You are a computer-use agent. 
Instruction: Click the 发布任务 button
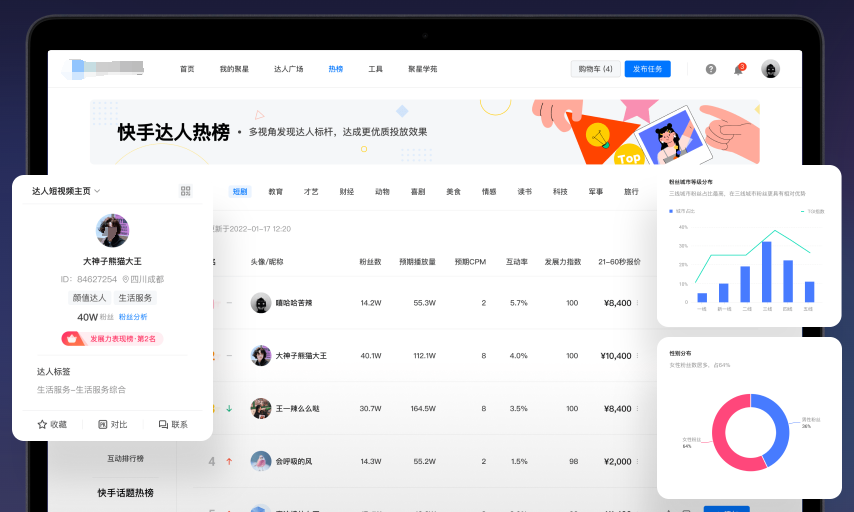point(648,69)
